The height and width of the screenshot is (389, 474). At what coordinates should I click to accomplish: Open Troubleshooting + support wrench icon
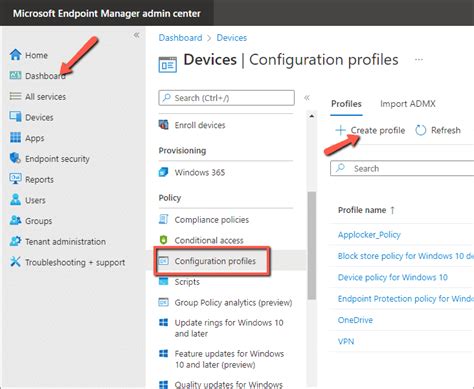pos(15,262)
